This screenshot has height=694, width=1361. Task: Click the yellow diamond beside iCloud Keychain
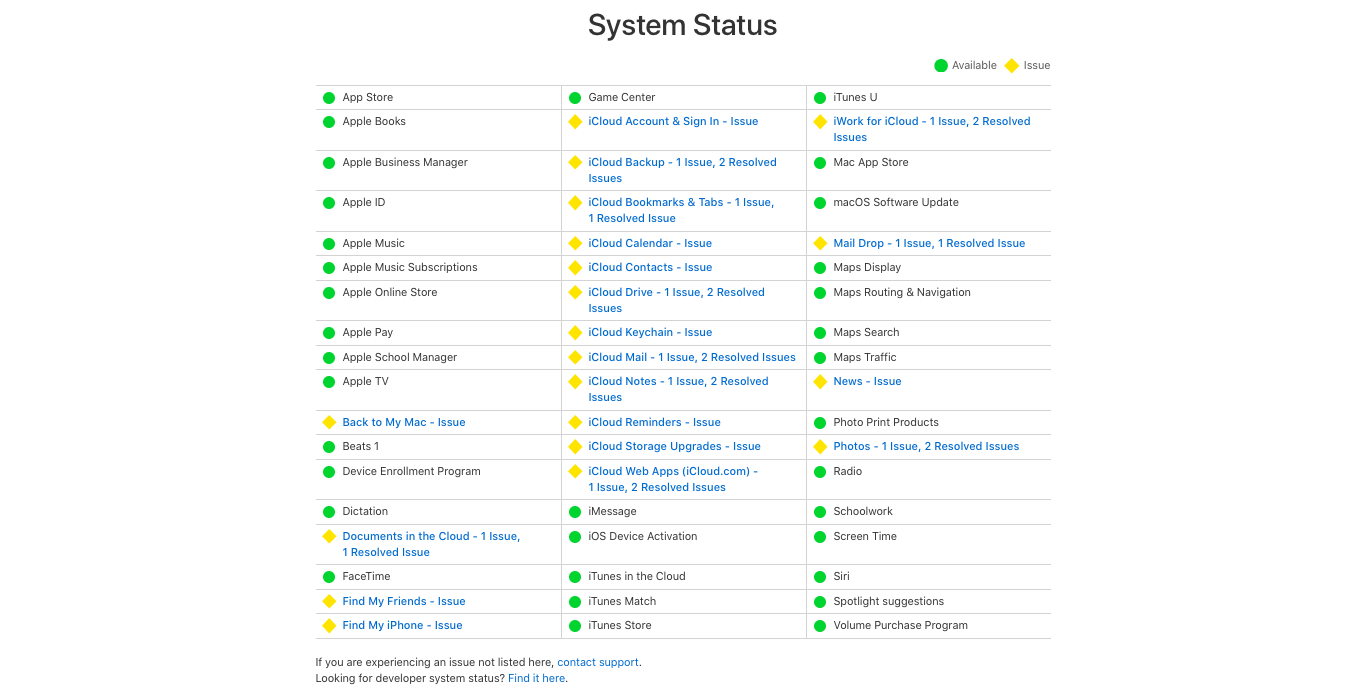[x=575, y=332]
